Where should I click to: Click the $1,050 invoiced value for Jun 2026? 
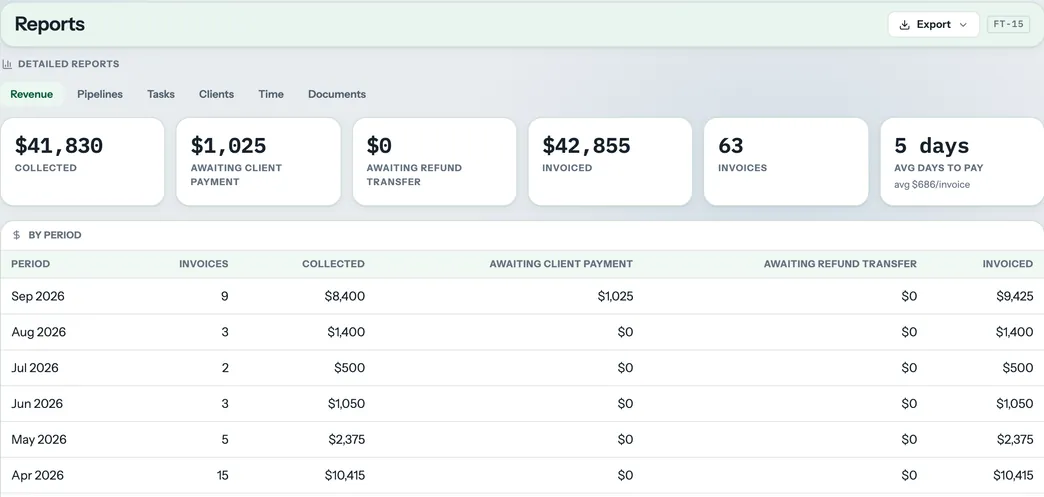click(x=1015, y=404)
